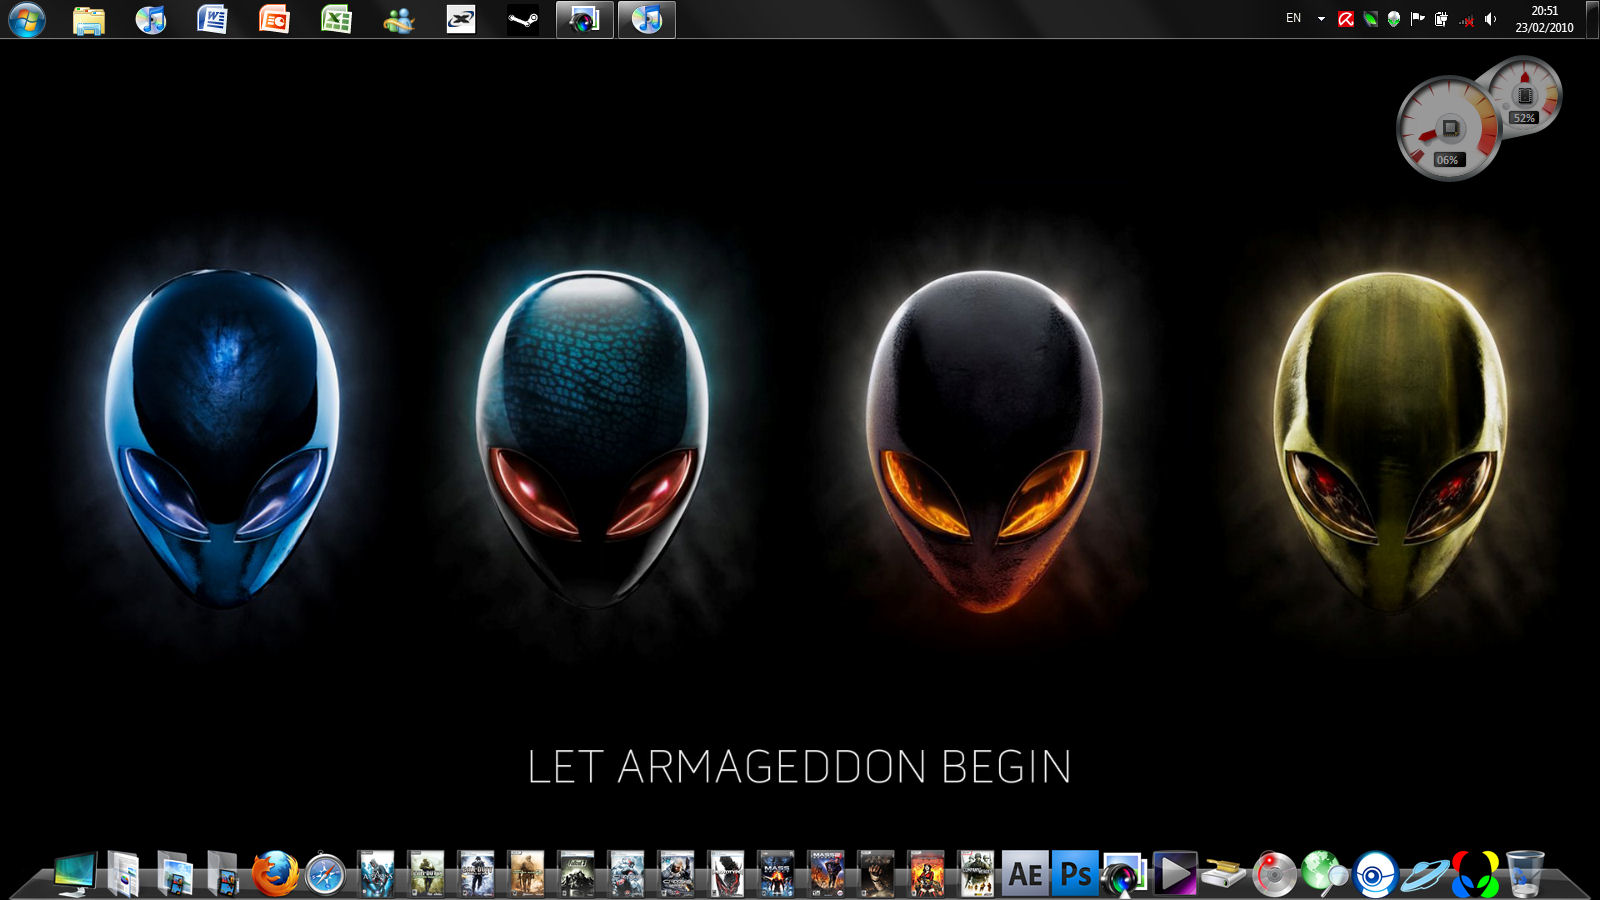Open Action Center flag icon
Image resolution: width=1600 pixels, height=900 pixels.
[1417, 19]
